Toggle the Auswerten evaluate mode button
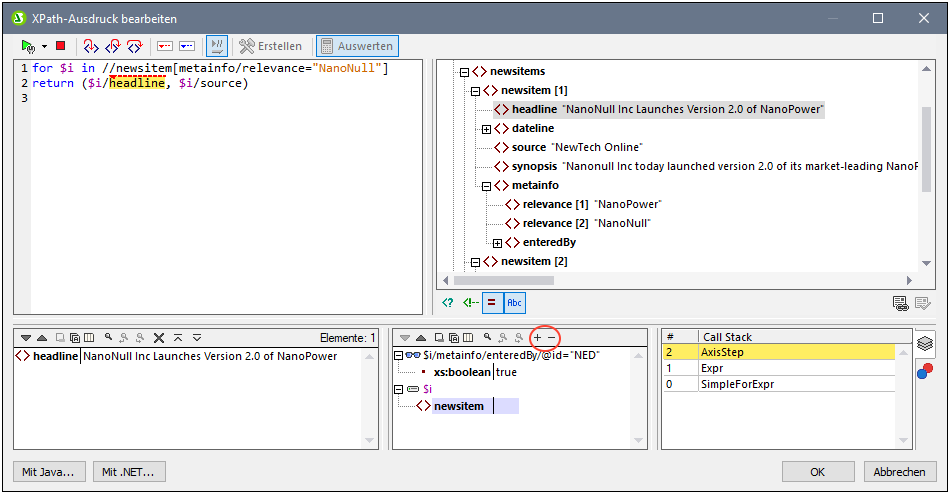Image resolution: width=950 pixels, height=494 pixels. [357, 46]
